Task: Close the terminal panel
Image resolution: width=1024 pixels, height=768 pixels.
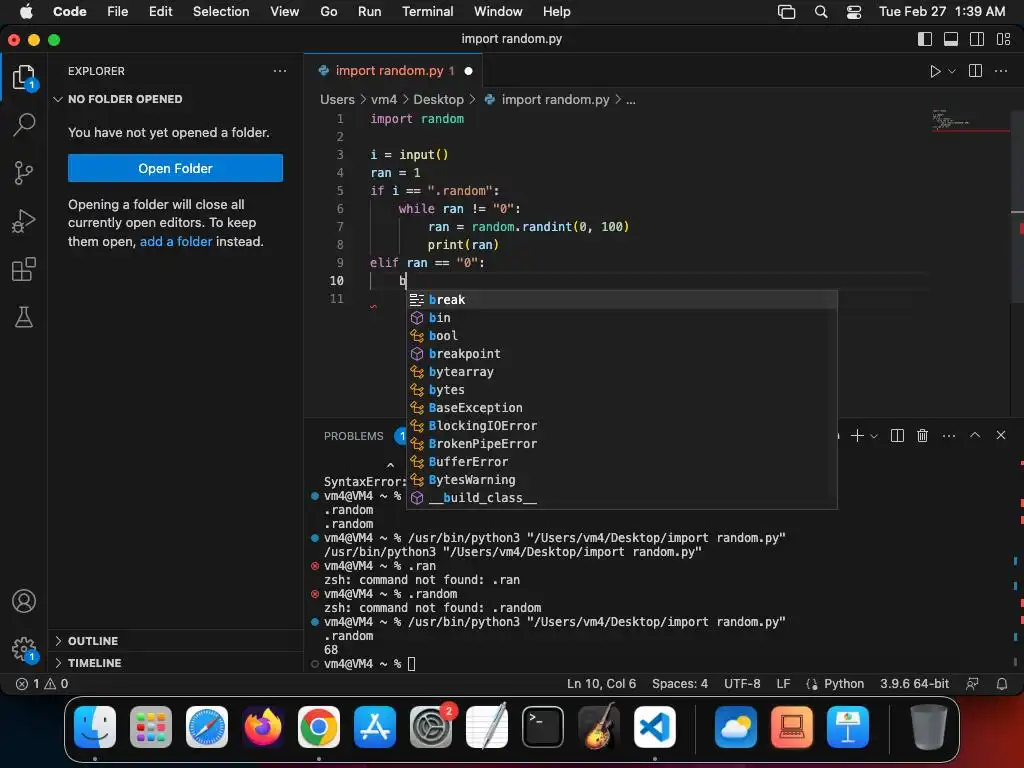Action: (1000, 435)
